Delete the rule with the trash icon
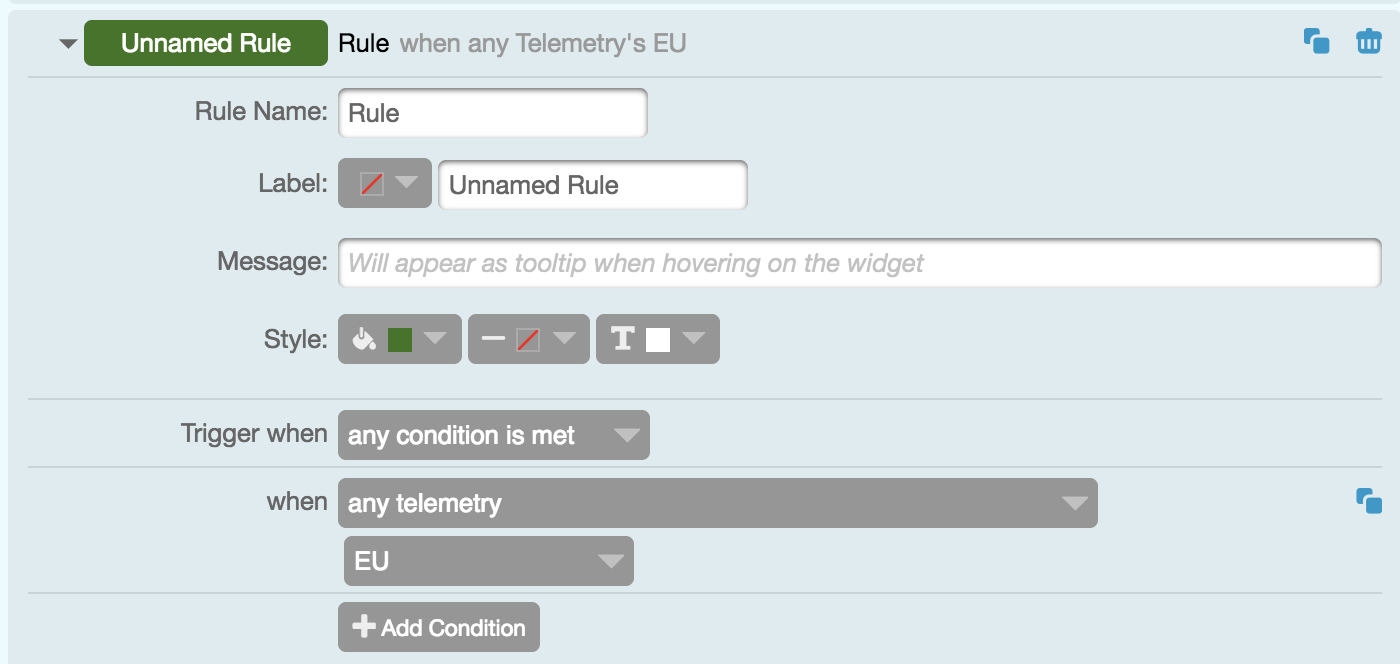This screenshot has width=1400, height=664. (1367, 40)
